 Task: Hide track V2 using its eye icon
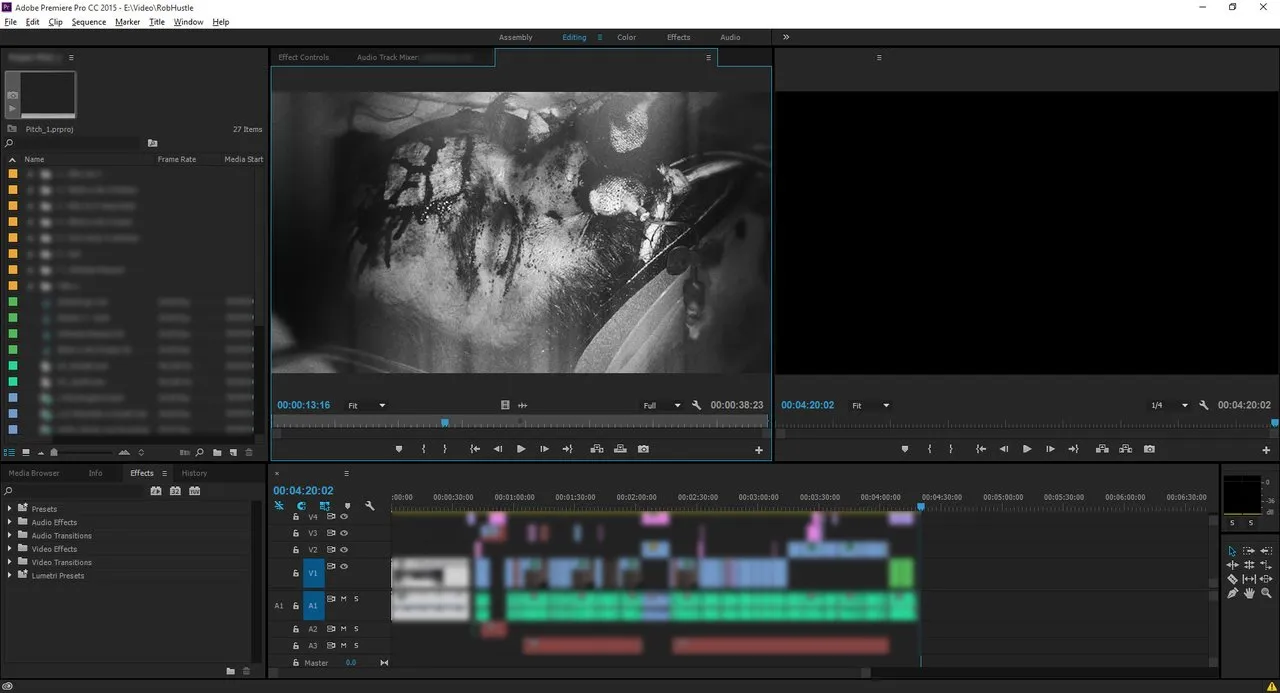click(344, 549)
